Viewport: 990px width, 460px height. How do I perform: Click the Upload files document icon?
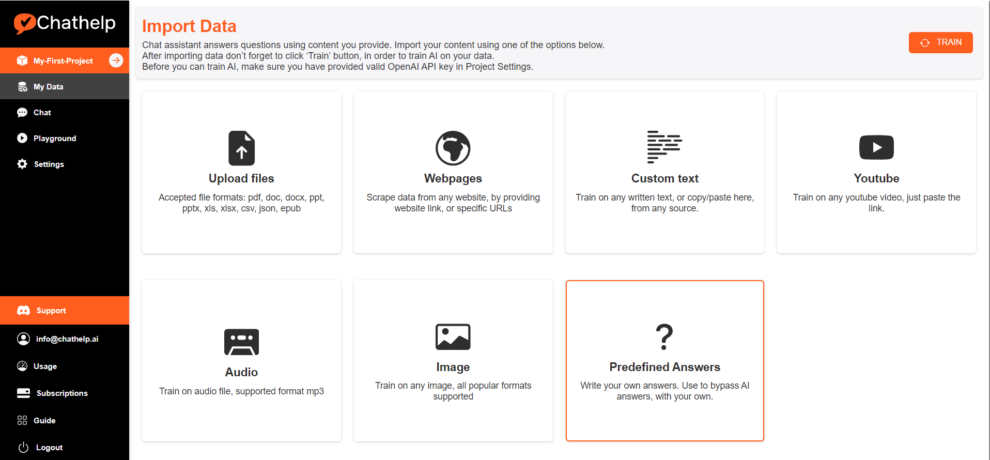[x=241, y=147]
